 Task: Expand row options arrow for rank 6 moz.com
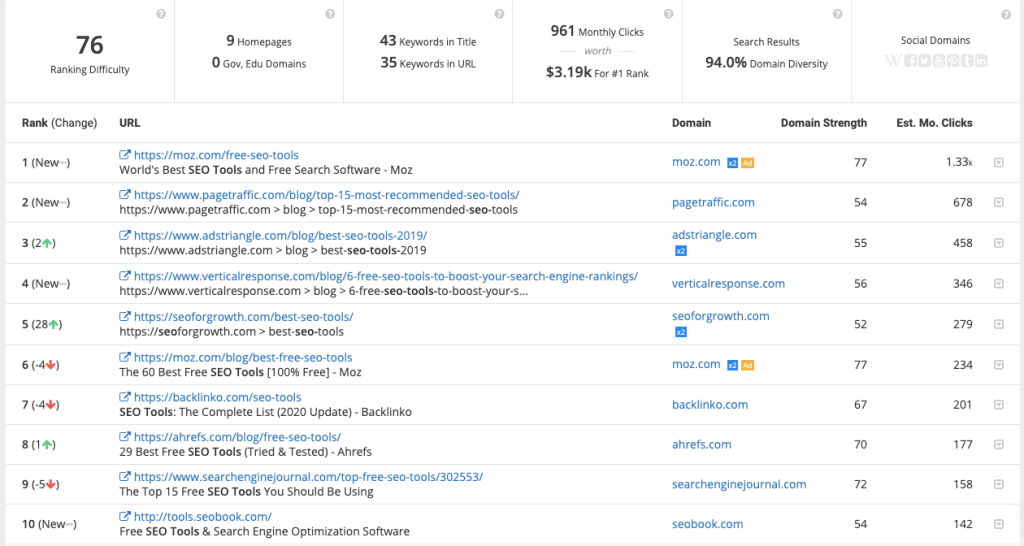coord(999,364)
